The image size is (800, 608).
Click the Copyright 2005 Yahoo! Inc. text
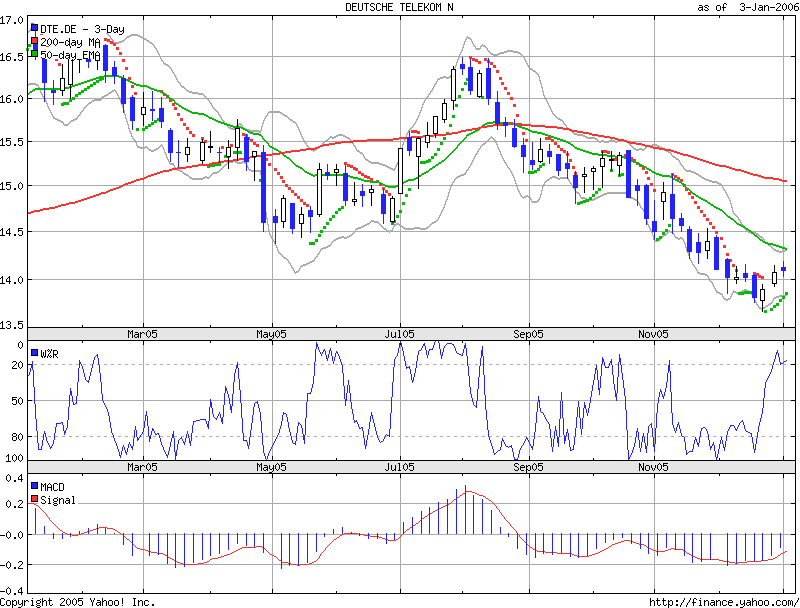click(x=76, y=600)
